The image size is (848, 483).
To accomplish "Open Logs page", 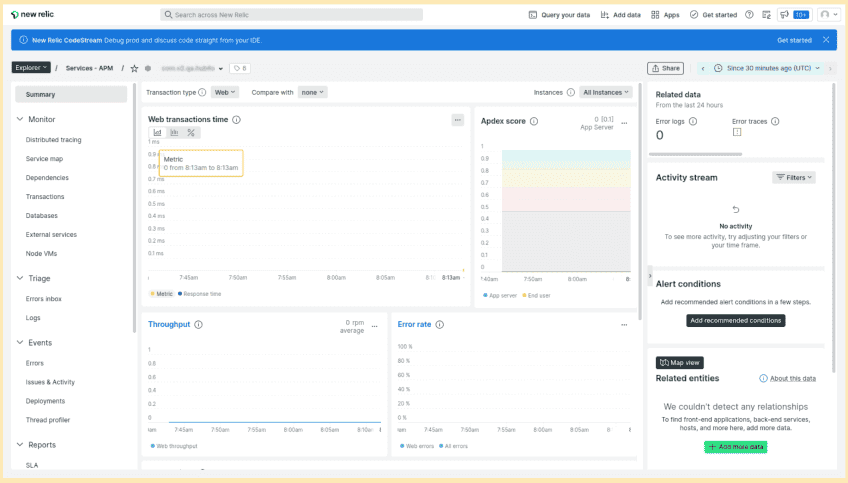I will coord(33,317).
